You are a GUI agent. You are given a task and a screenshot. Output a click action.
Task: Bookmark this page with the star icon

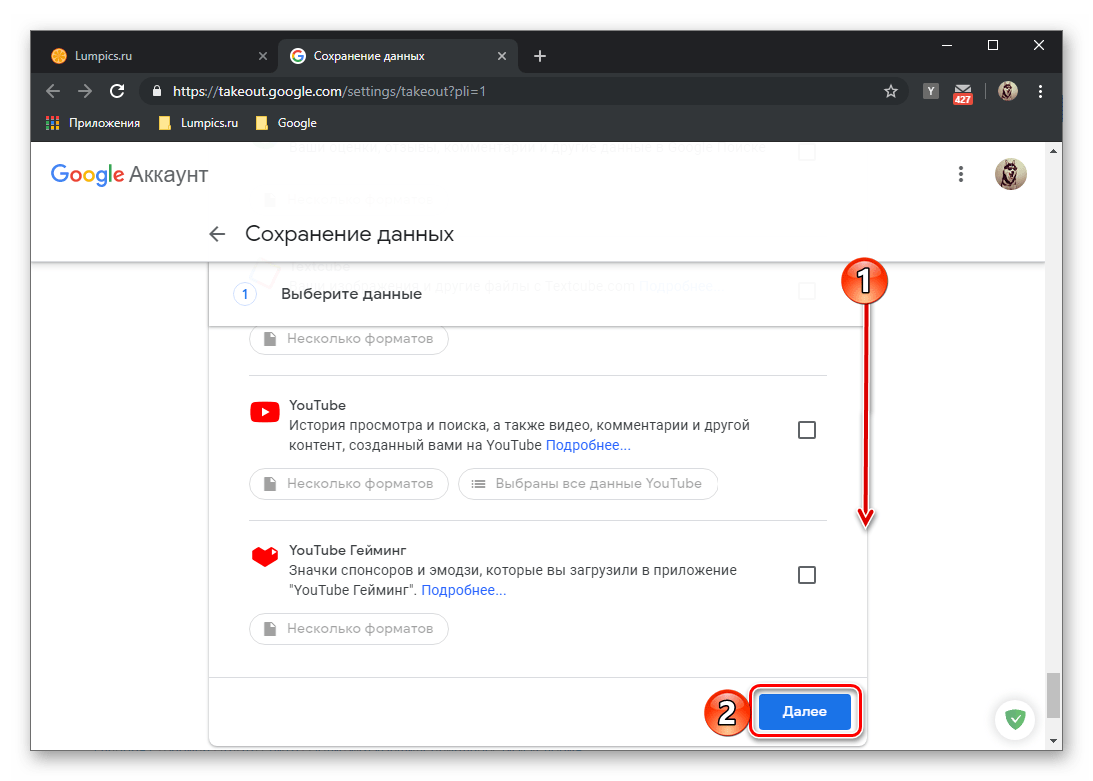(x=890, y=91)
